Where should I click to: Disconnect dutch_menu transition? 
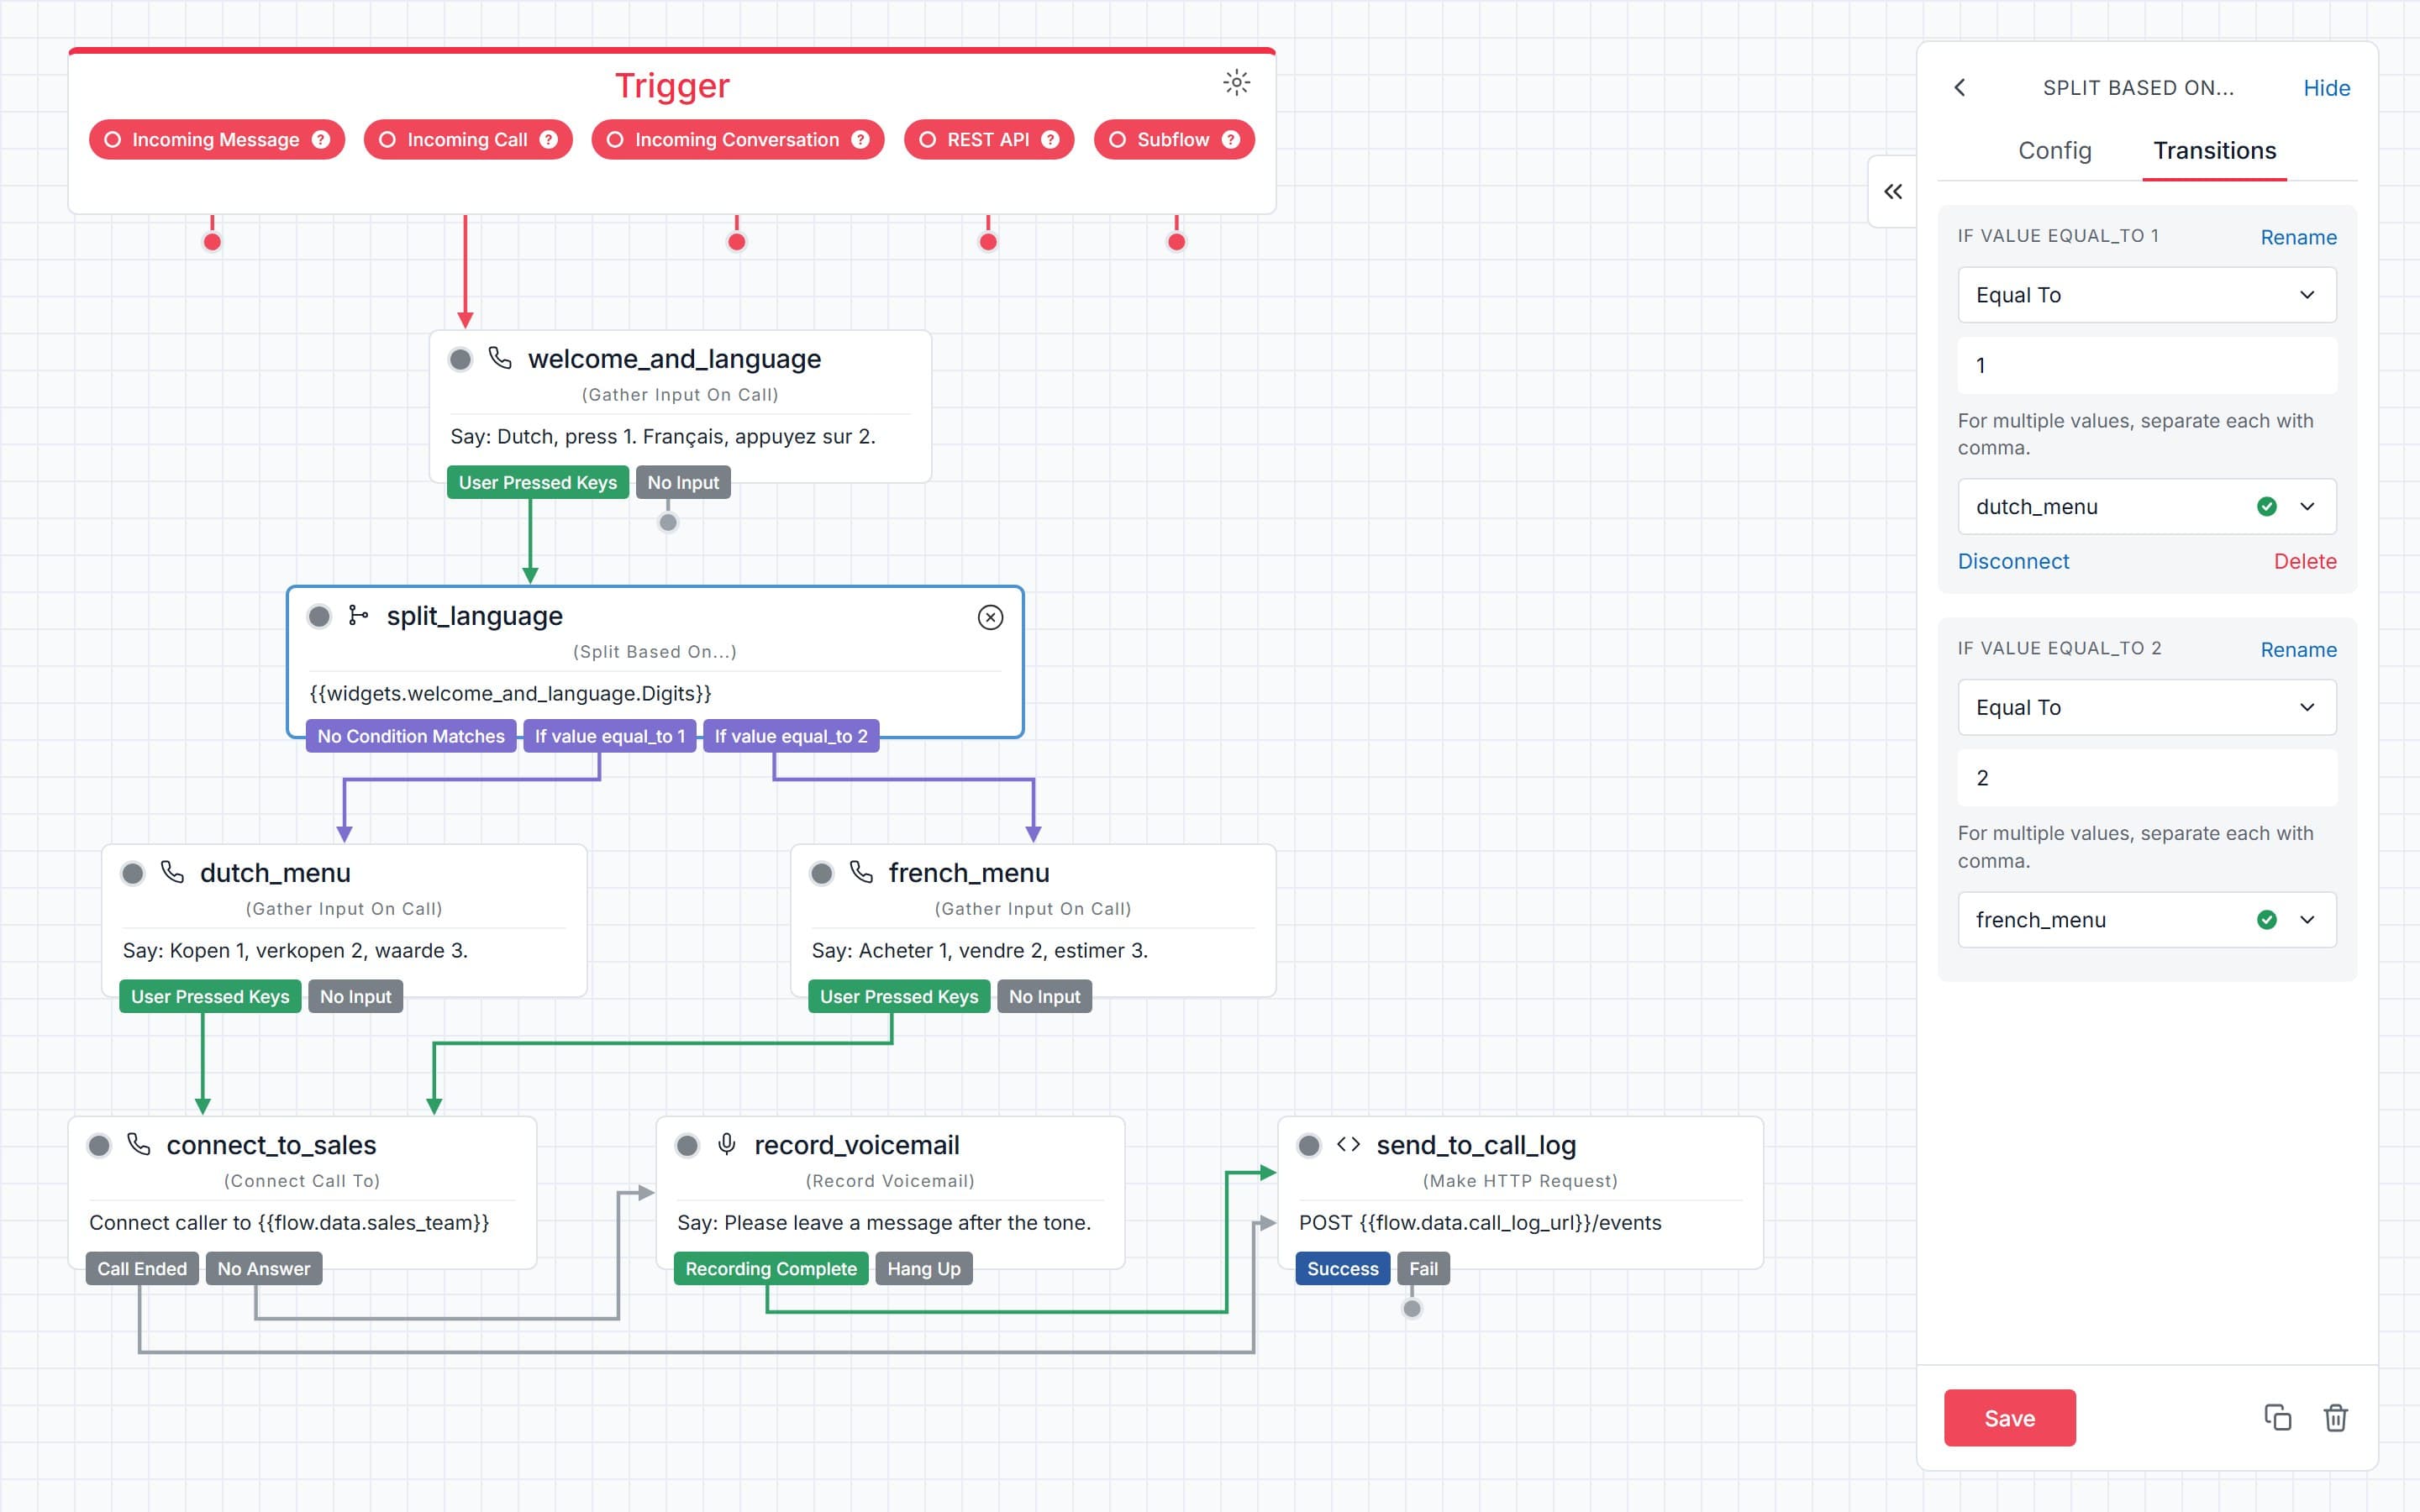click(2013, 562)
